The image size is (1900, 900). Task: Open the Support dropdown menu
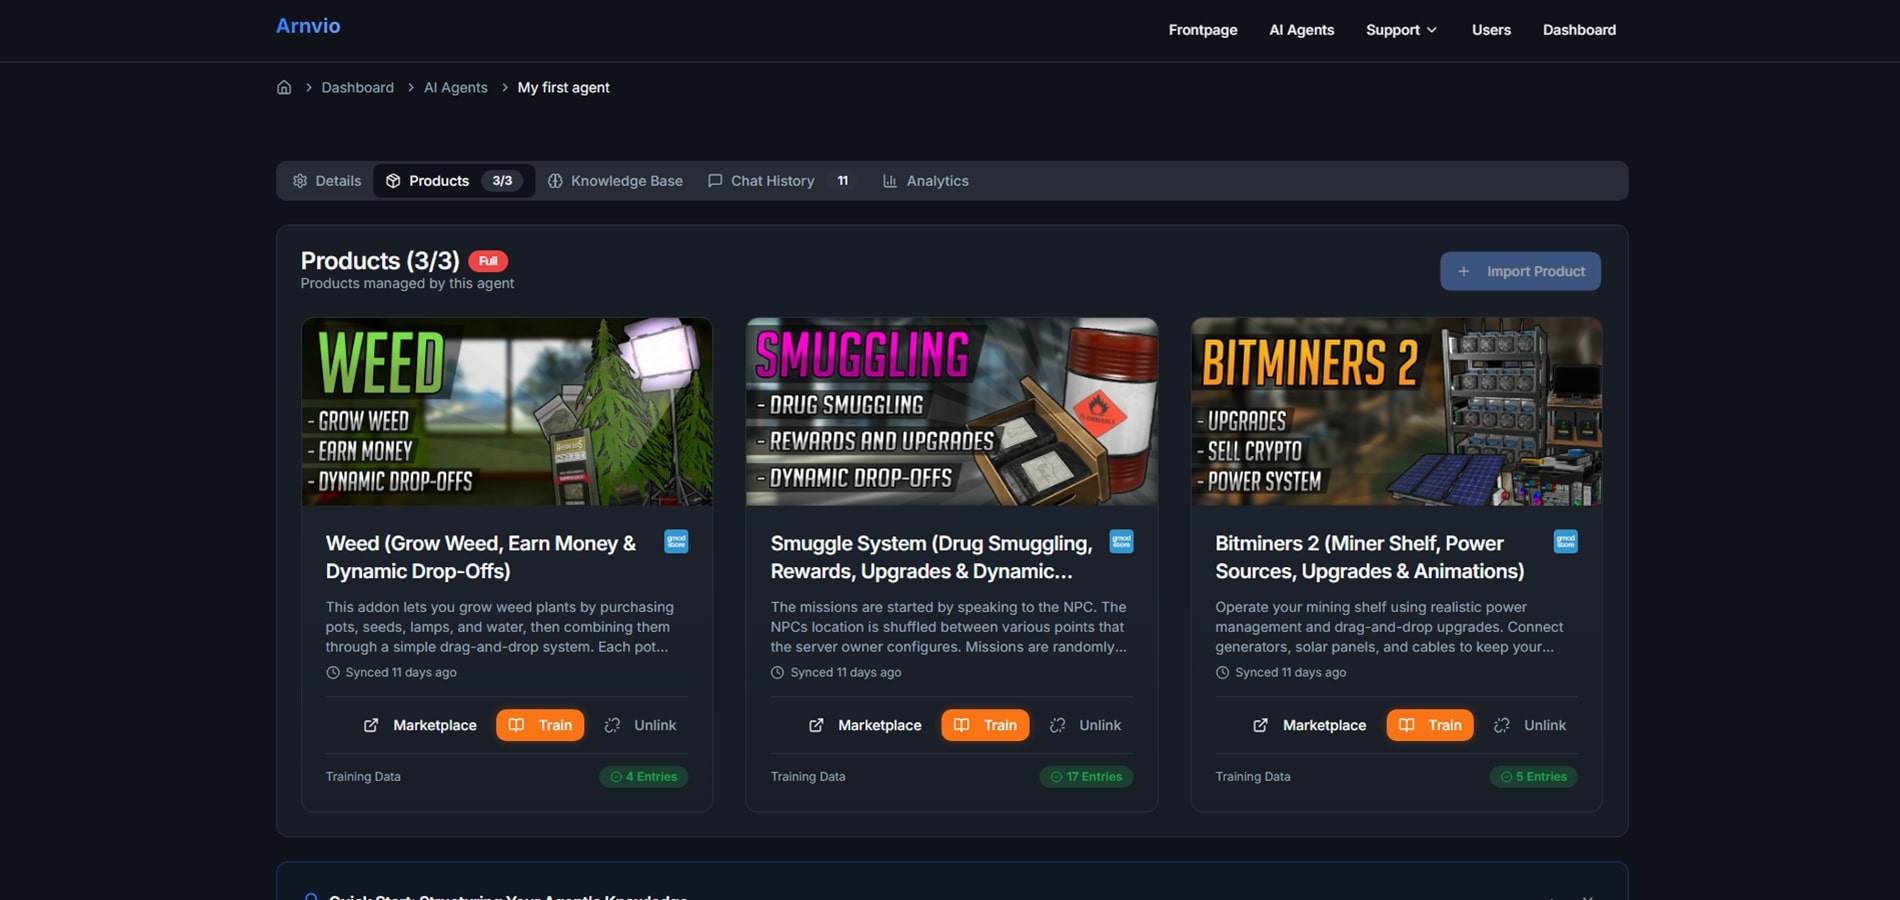[1402, 30]
